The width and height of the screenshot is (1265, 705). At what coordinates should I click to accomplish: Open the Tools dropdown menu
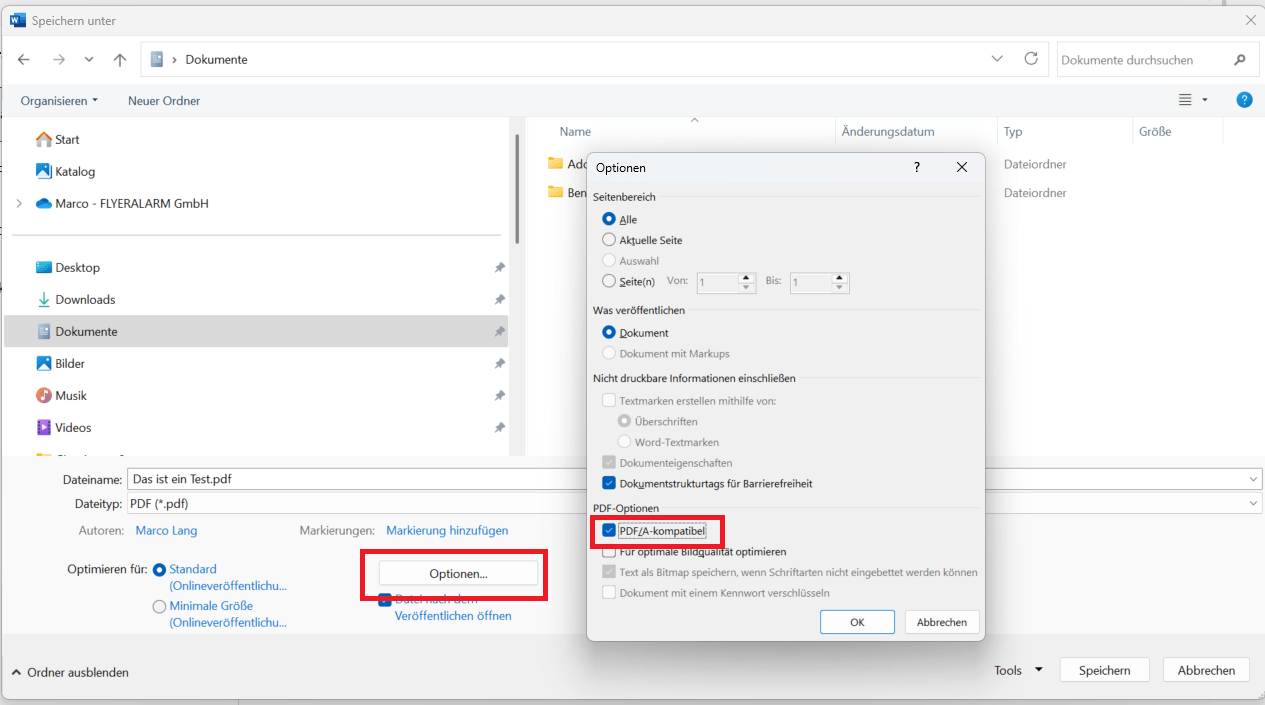[x=1018, y=670]
